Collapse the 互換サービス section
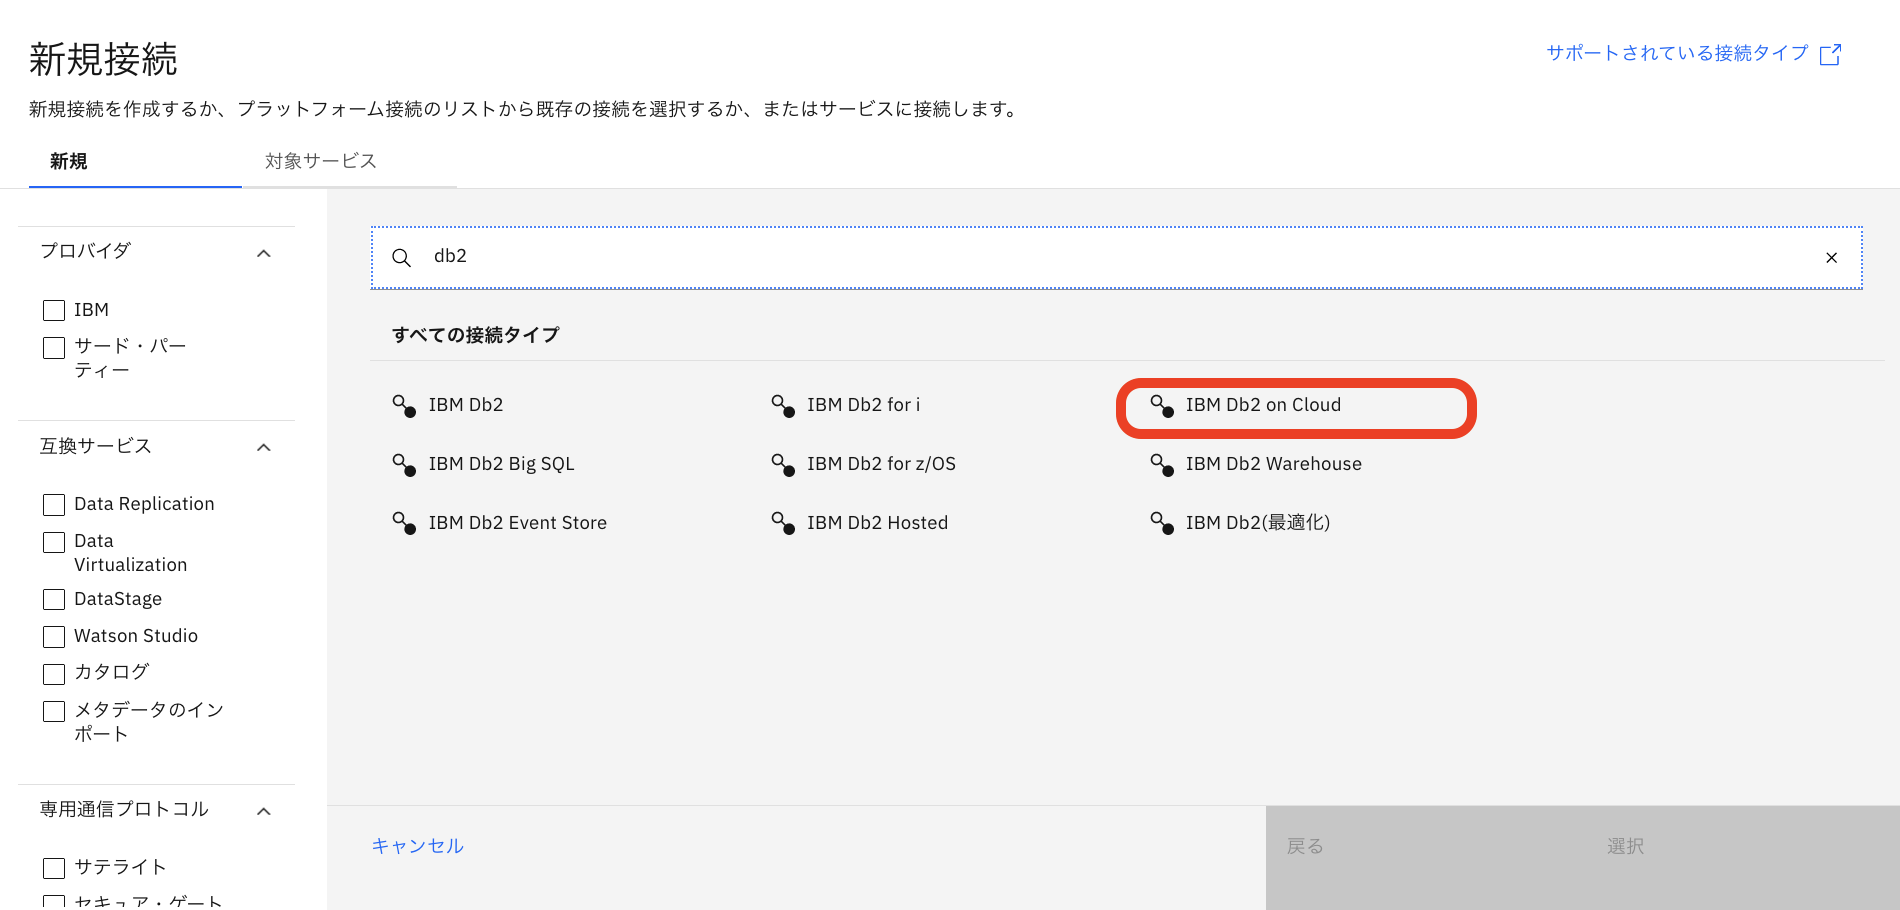This screenshot has height=910, width=1900. 263,447
